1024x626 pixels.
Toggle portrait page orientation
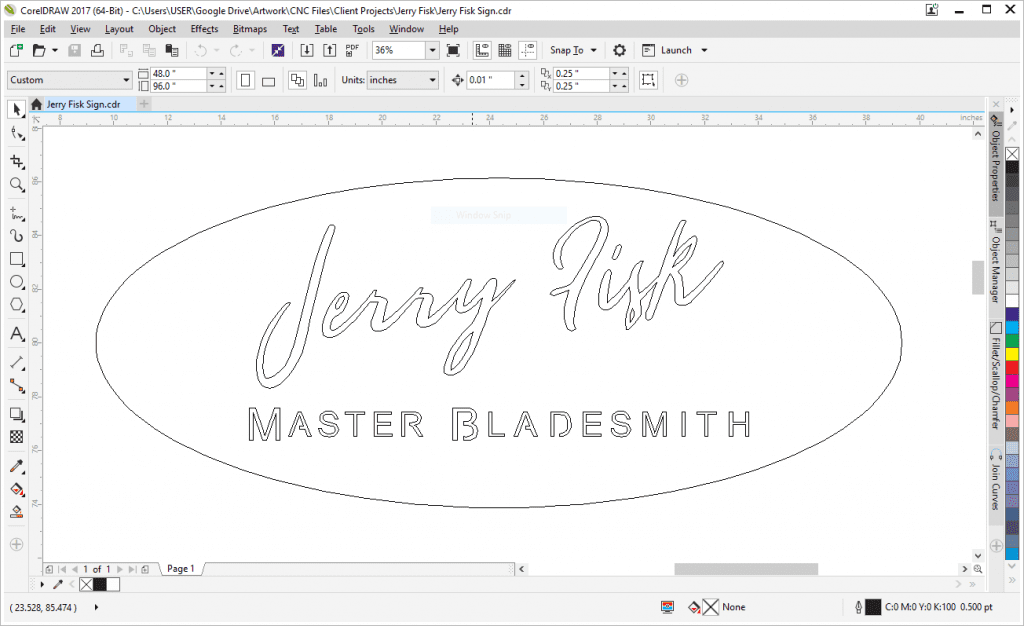pos(246,80)
